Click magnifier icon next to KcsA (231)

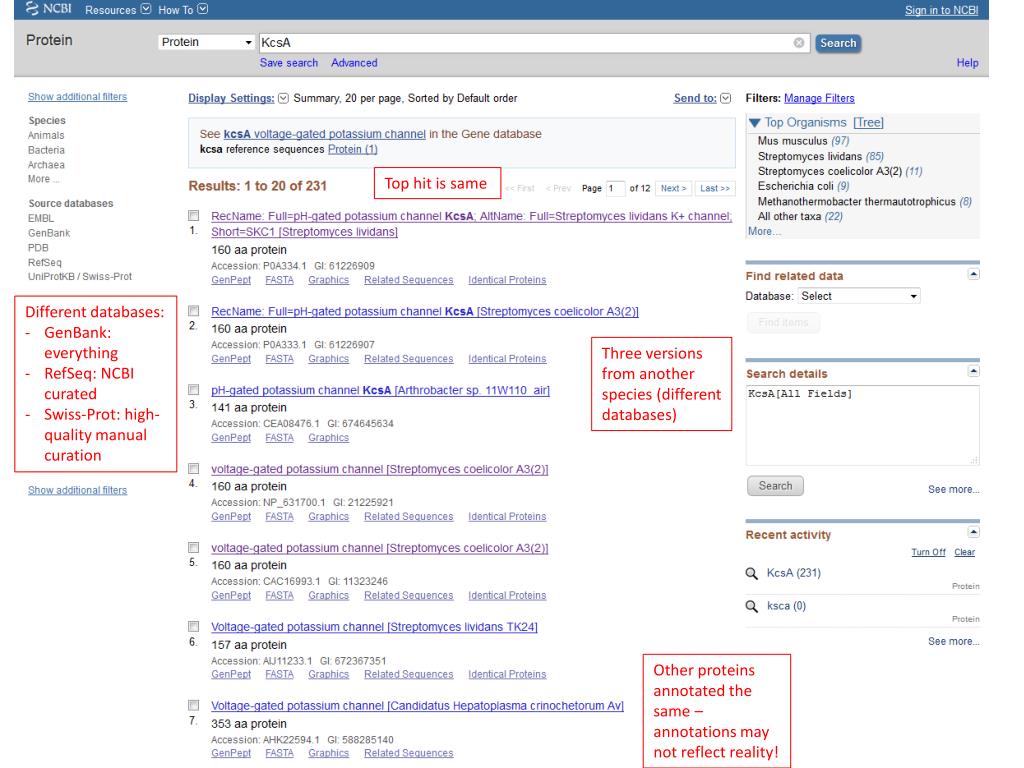(752, 573)
